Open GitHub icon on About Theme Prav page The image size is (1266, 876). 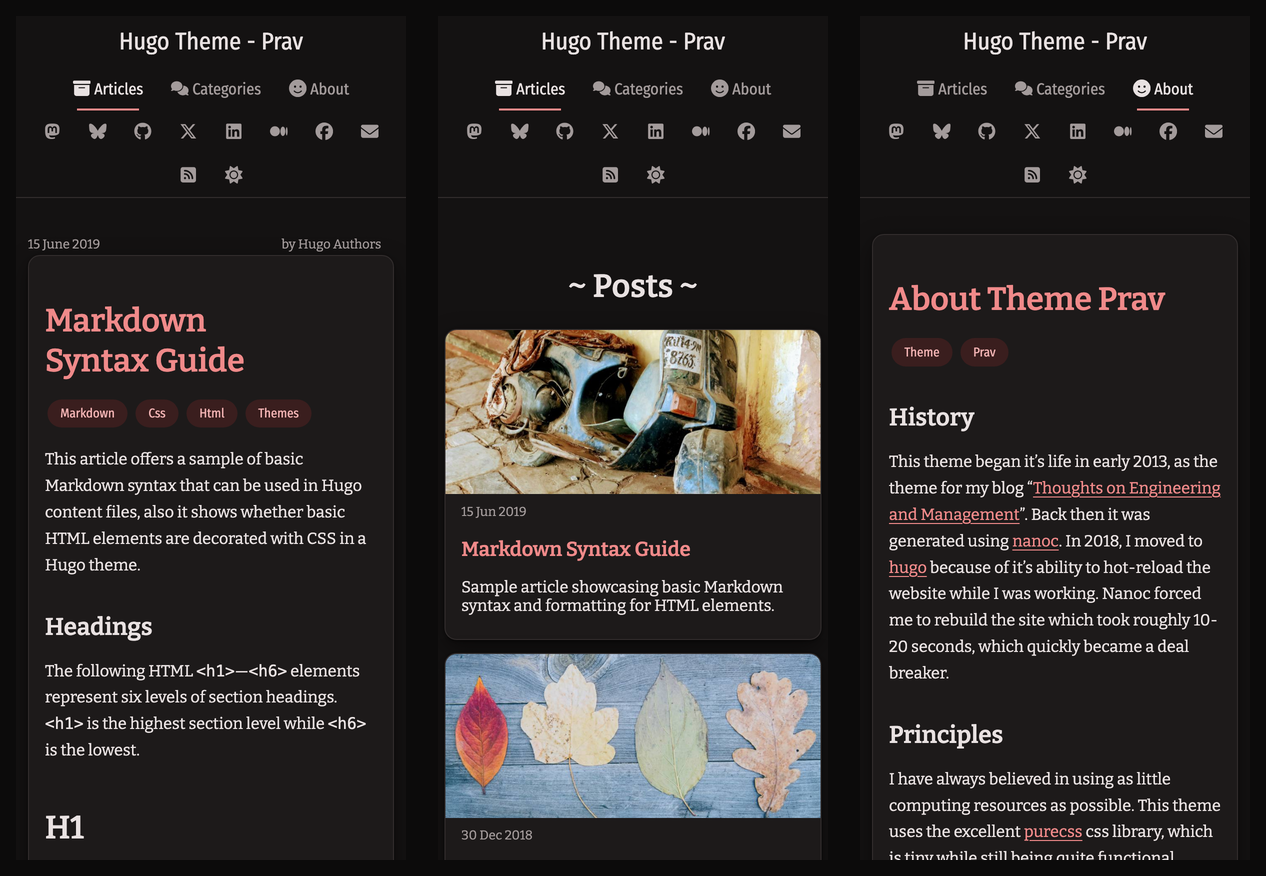pos(987,131)
